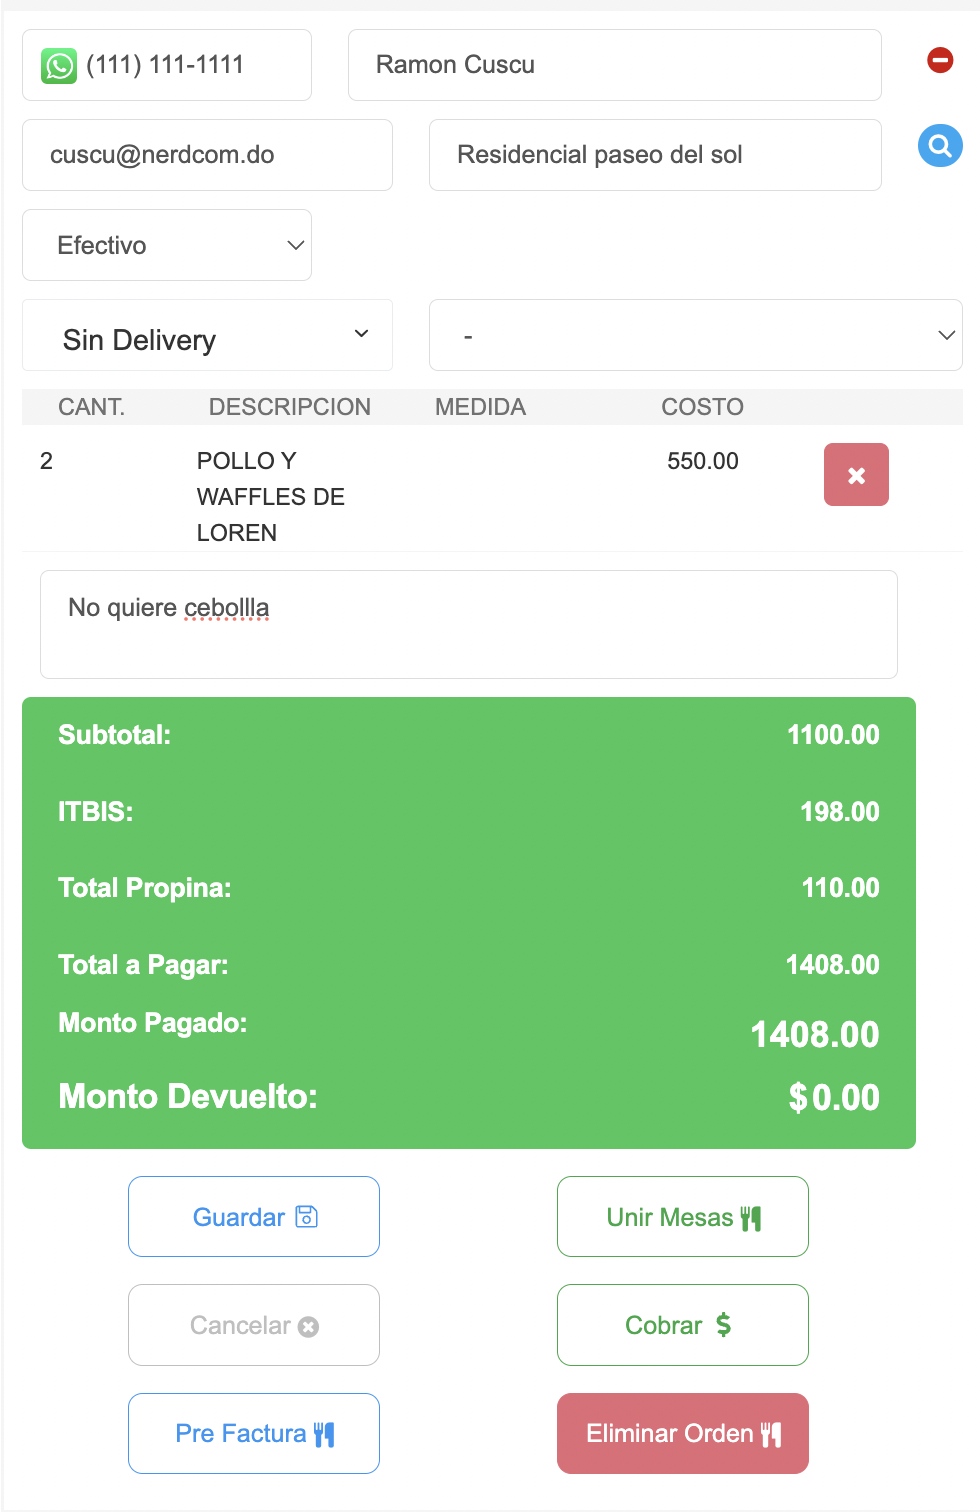Screen dimensions: 980x1512
Task: Click the blue search magnifier icon
Action: (x=940, y=146)
